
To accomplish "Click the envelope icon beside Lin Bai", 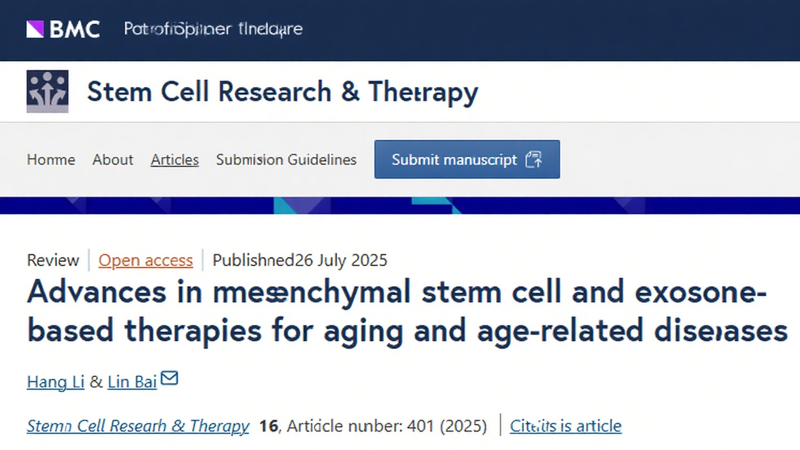I will pyautogui.click(x=170, y=378).
